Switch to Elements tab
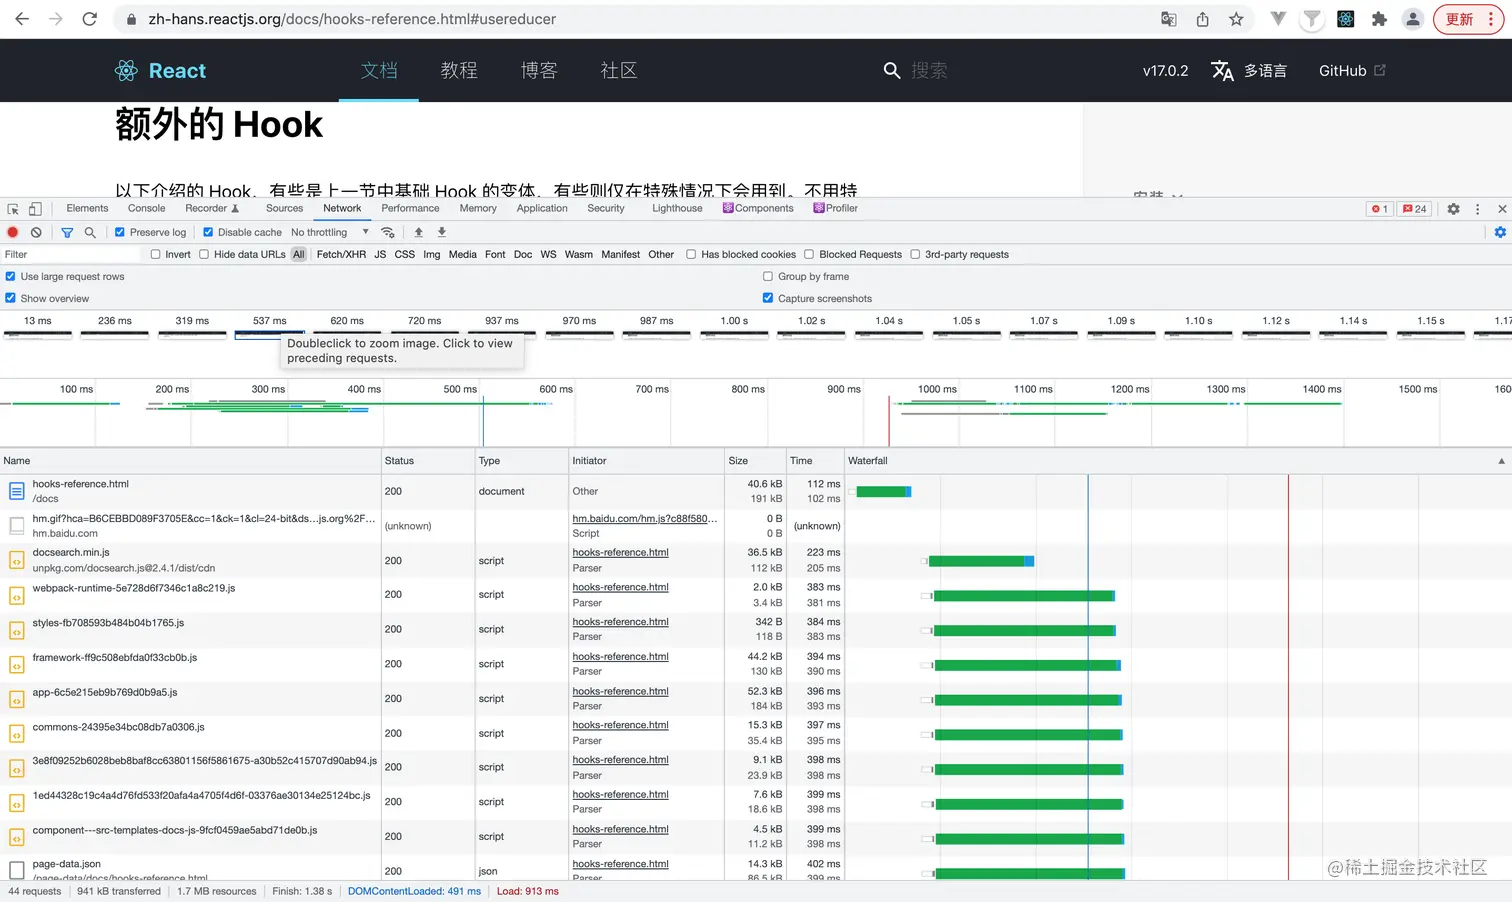 coord(87,208)
